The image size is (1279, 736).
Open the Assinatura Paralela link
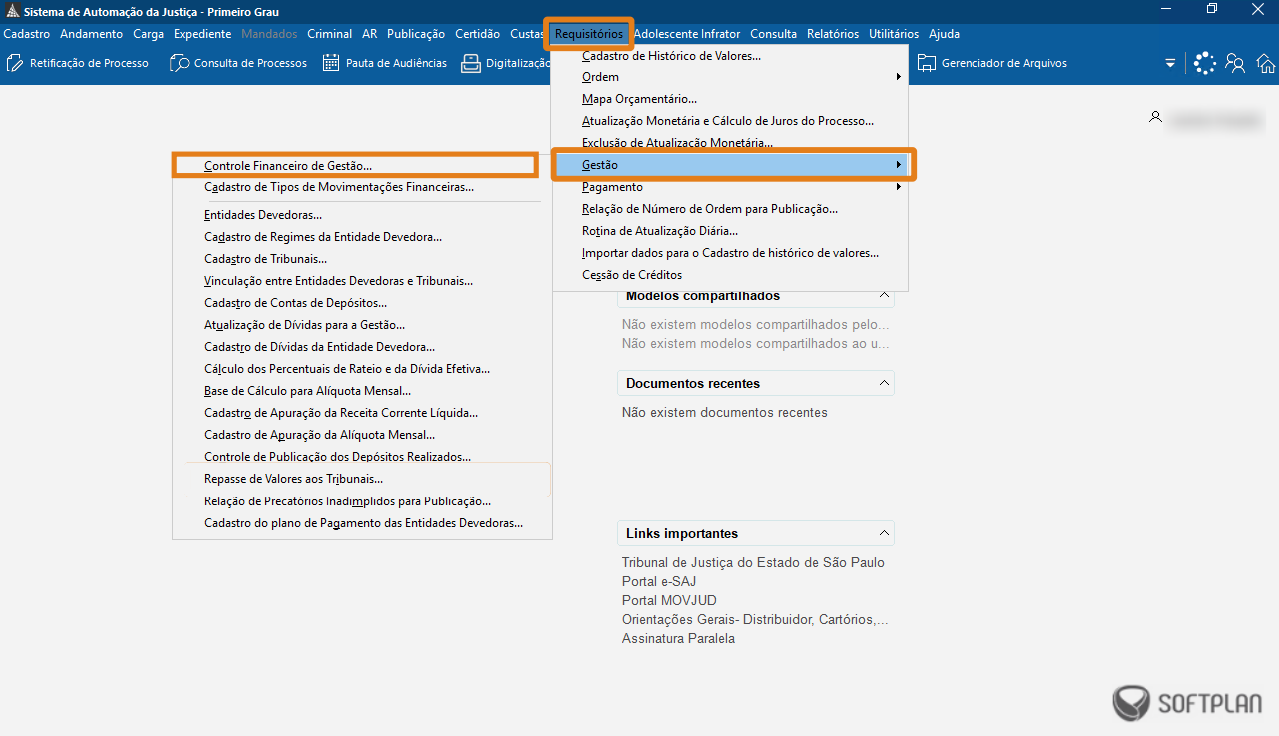[678, 639]
